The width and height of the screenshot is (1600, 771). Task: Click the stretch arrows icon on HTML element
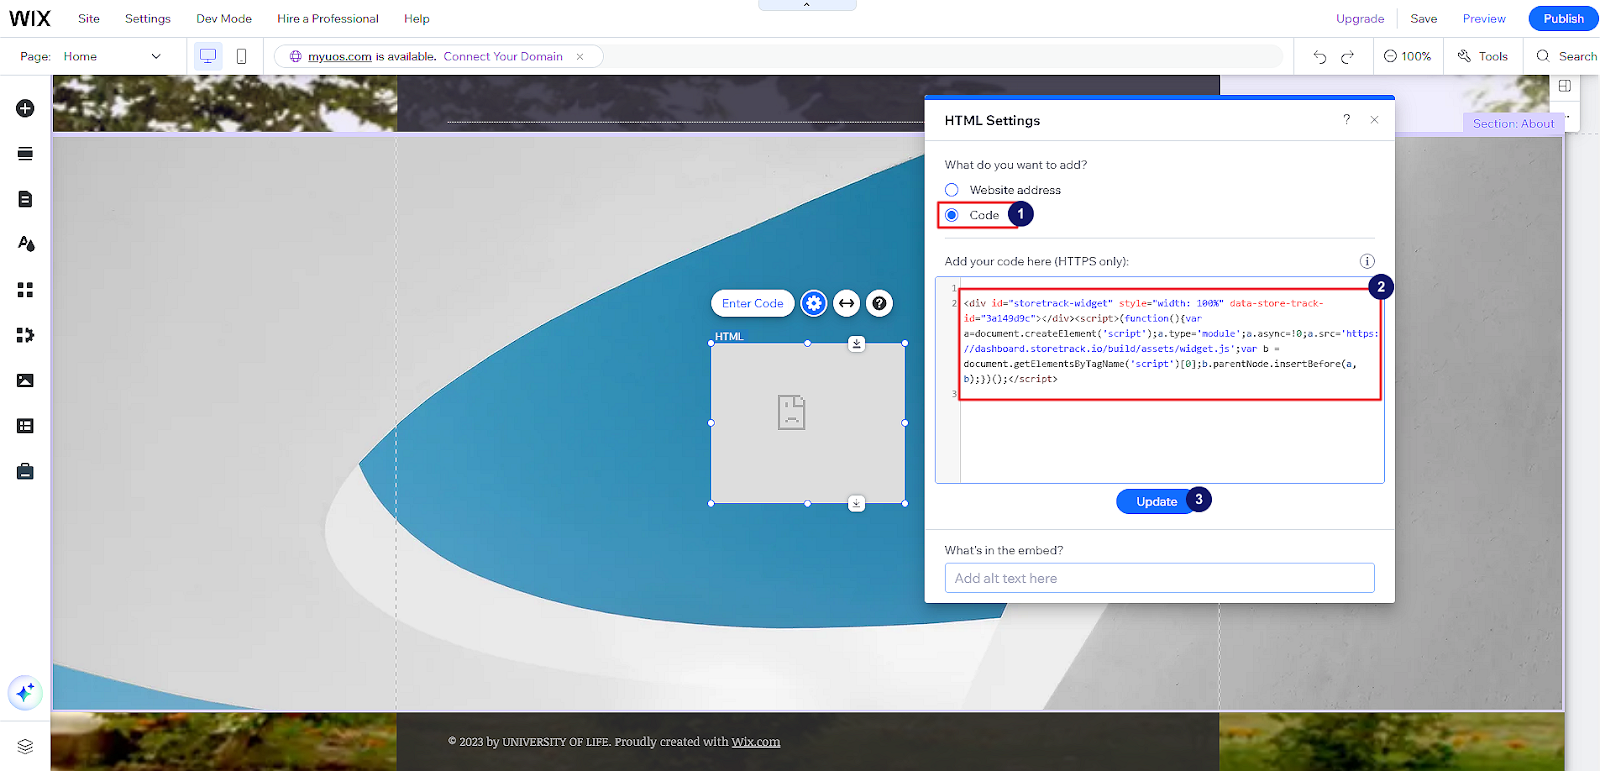point(847,303)
